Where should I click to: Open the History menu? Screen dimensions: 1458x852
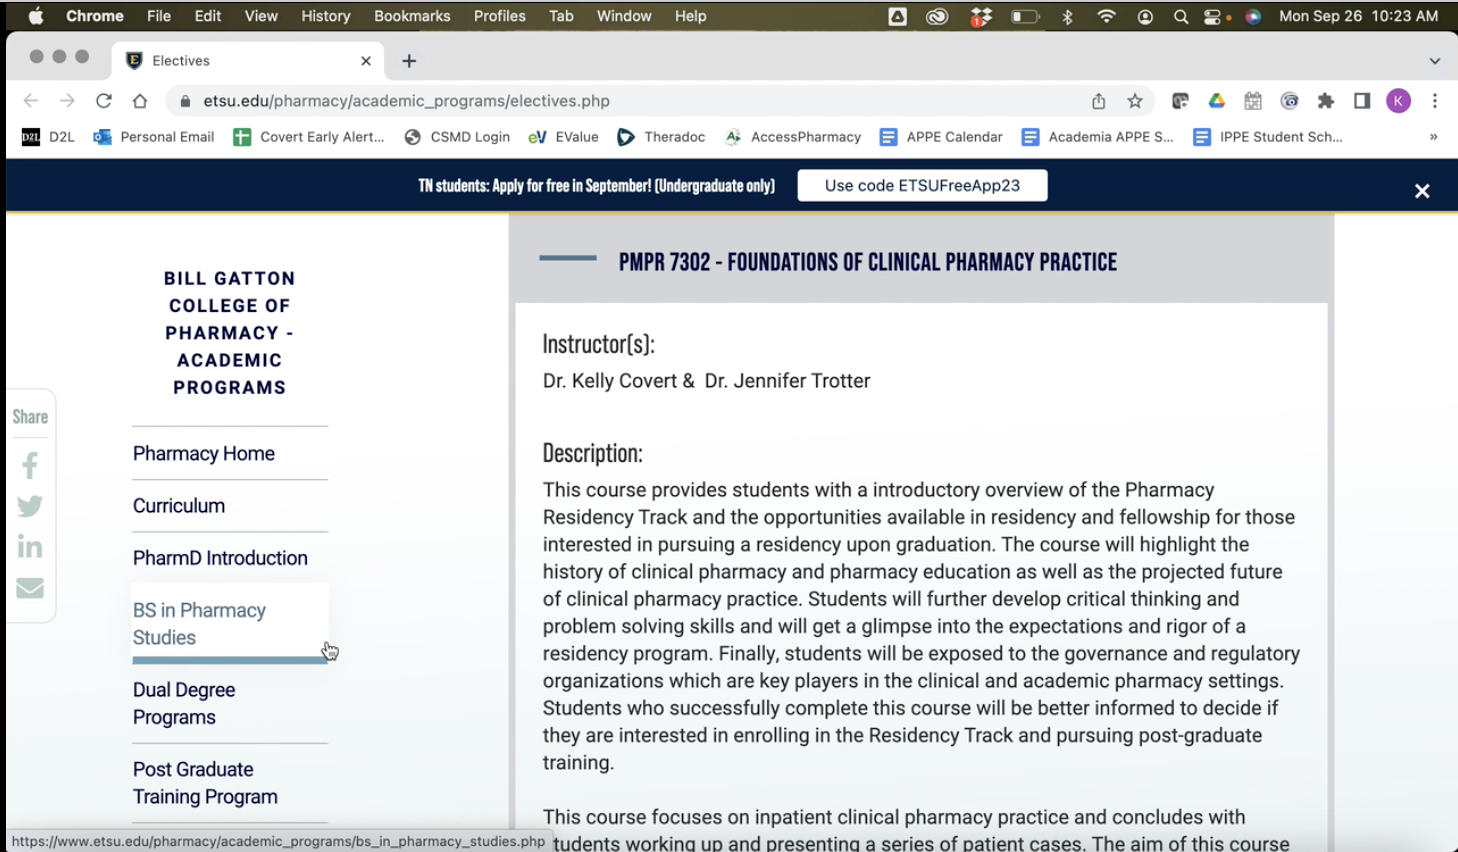(325, 16)
